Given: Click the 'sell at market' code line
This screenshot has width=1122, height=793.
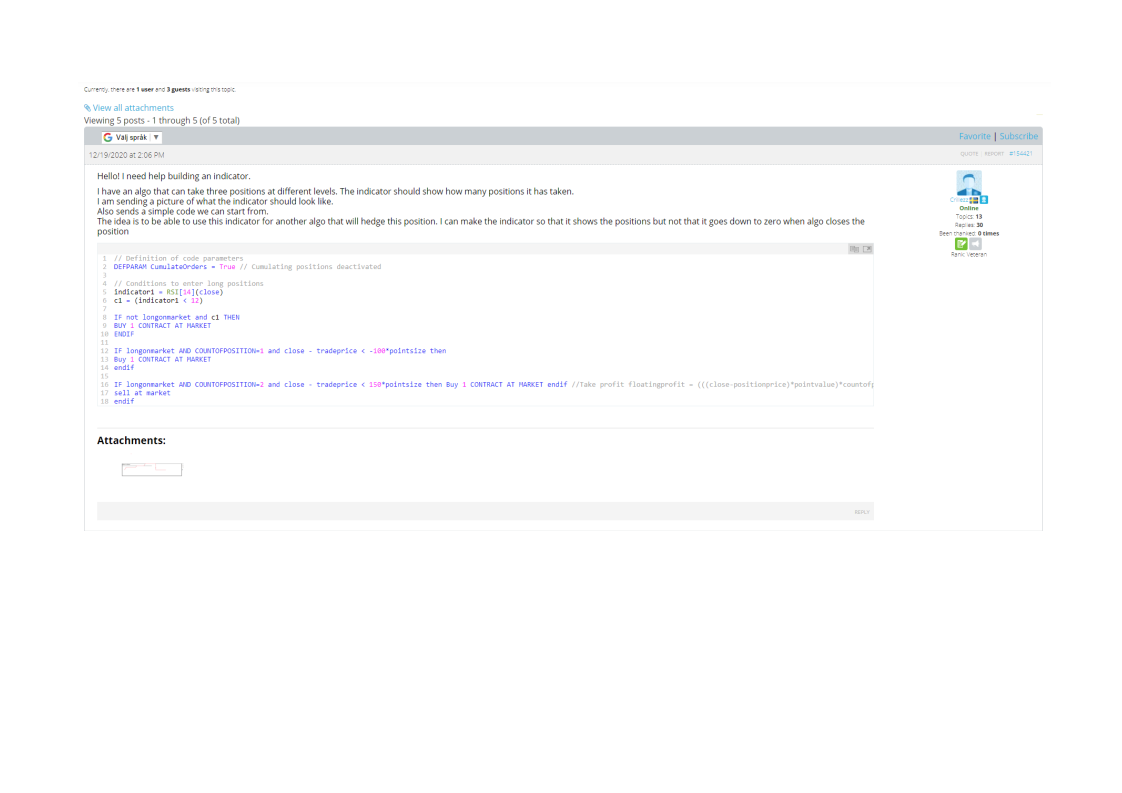Looking at the screenshot, I should point(142,393).
